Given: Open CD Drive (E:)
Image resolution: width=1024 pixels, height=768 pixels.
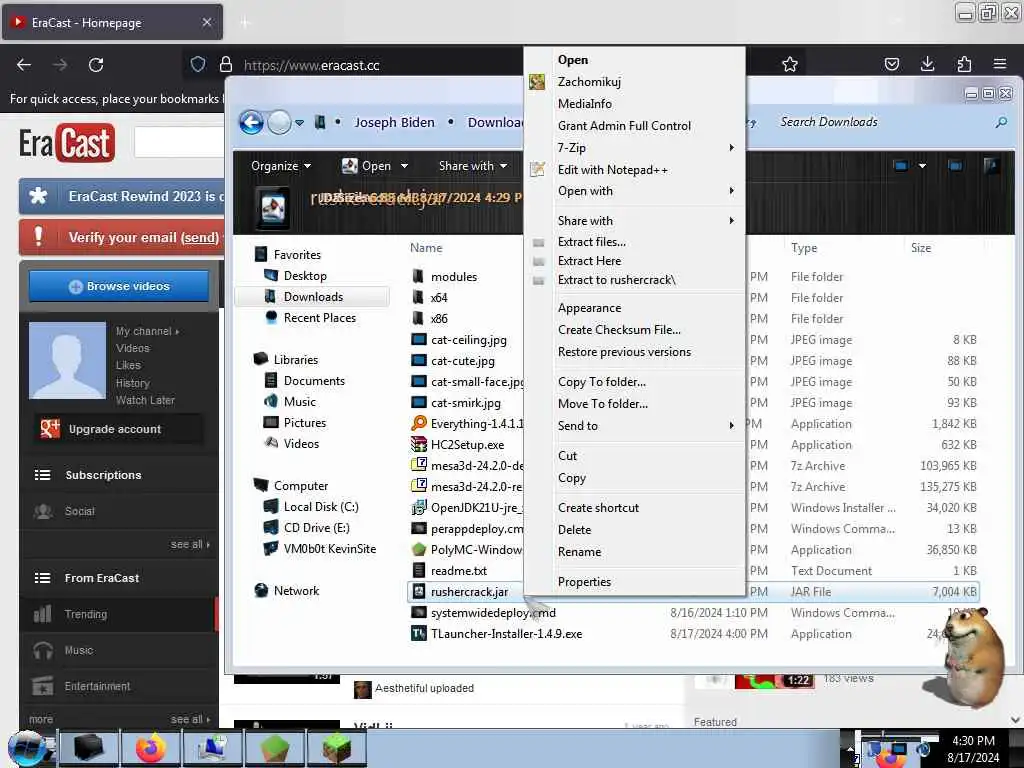Looking at the screenshot, I should (316, 528).
